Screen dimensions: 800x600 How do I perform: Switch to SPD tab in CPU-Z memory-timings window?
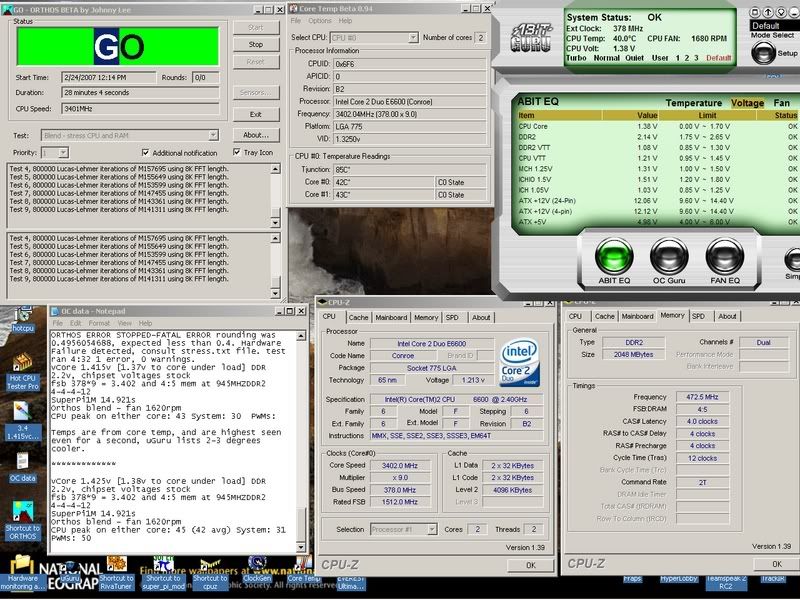tap(698, 316)
